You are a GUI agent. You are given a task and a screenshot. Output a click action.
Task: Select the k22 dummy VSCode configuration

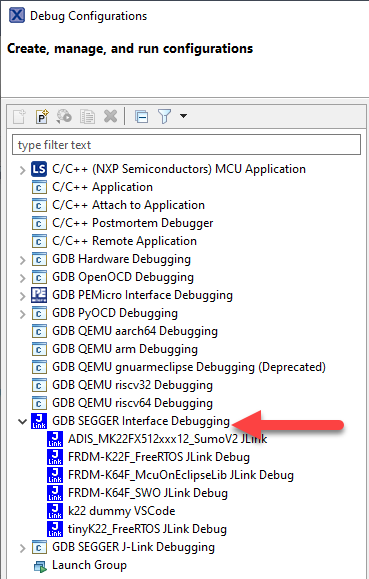point(122,511)
